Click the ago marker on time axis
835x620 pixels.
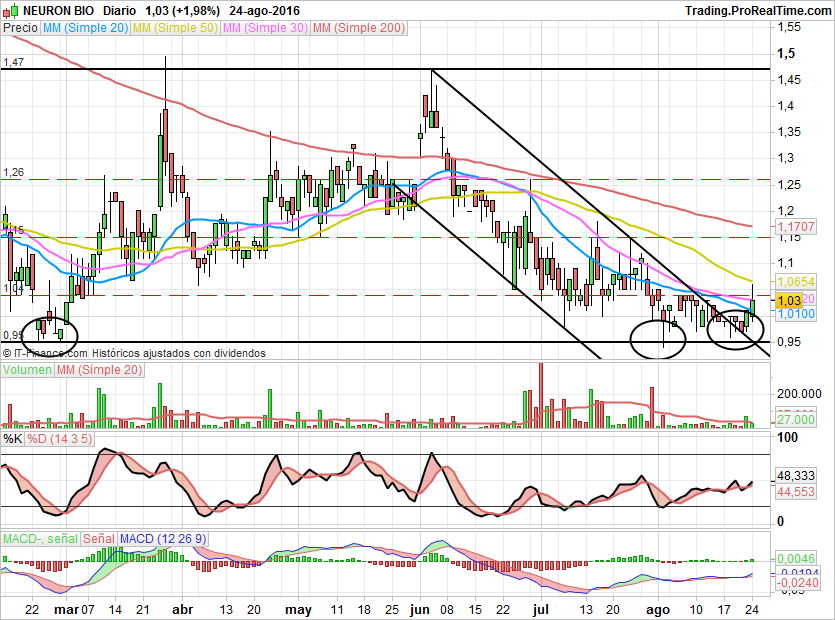(x=658, y=610)
